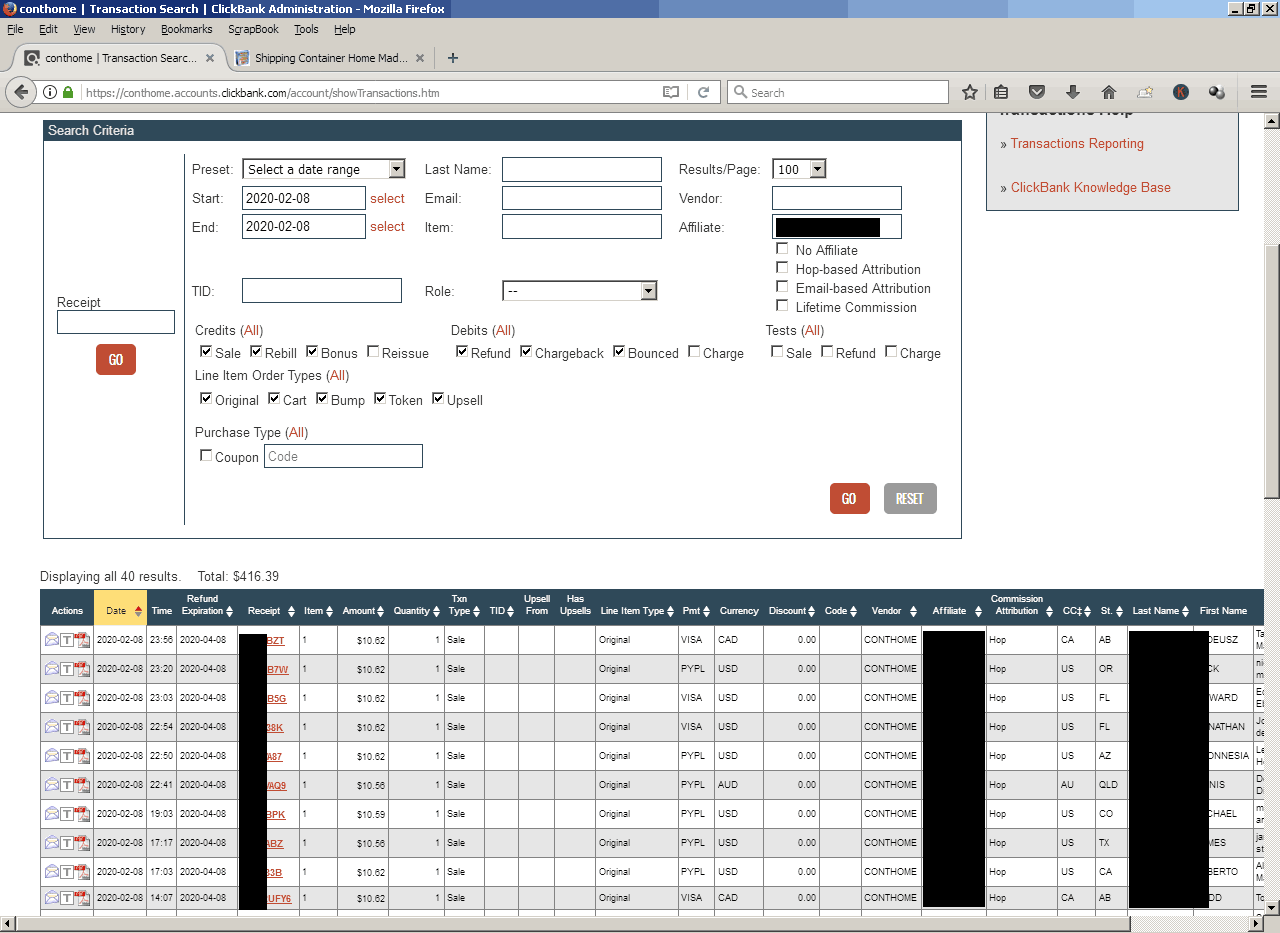Open the ClickBank Knowledge Base link
1280x933 pixels.
pyautogui.click(x=1090, y=187)
